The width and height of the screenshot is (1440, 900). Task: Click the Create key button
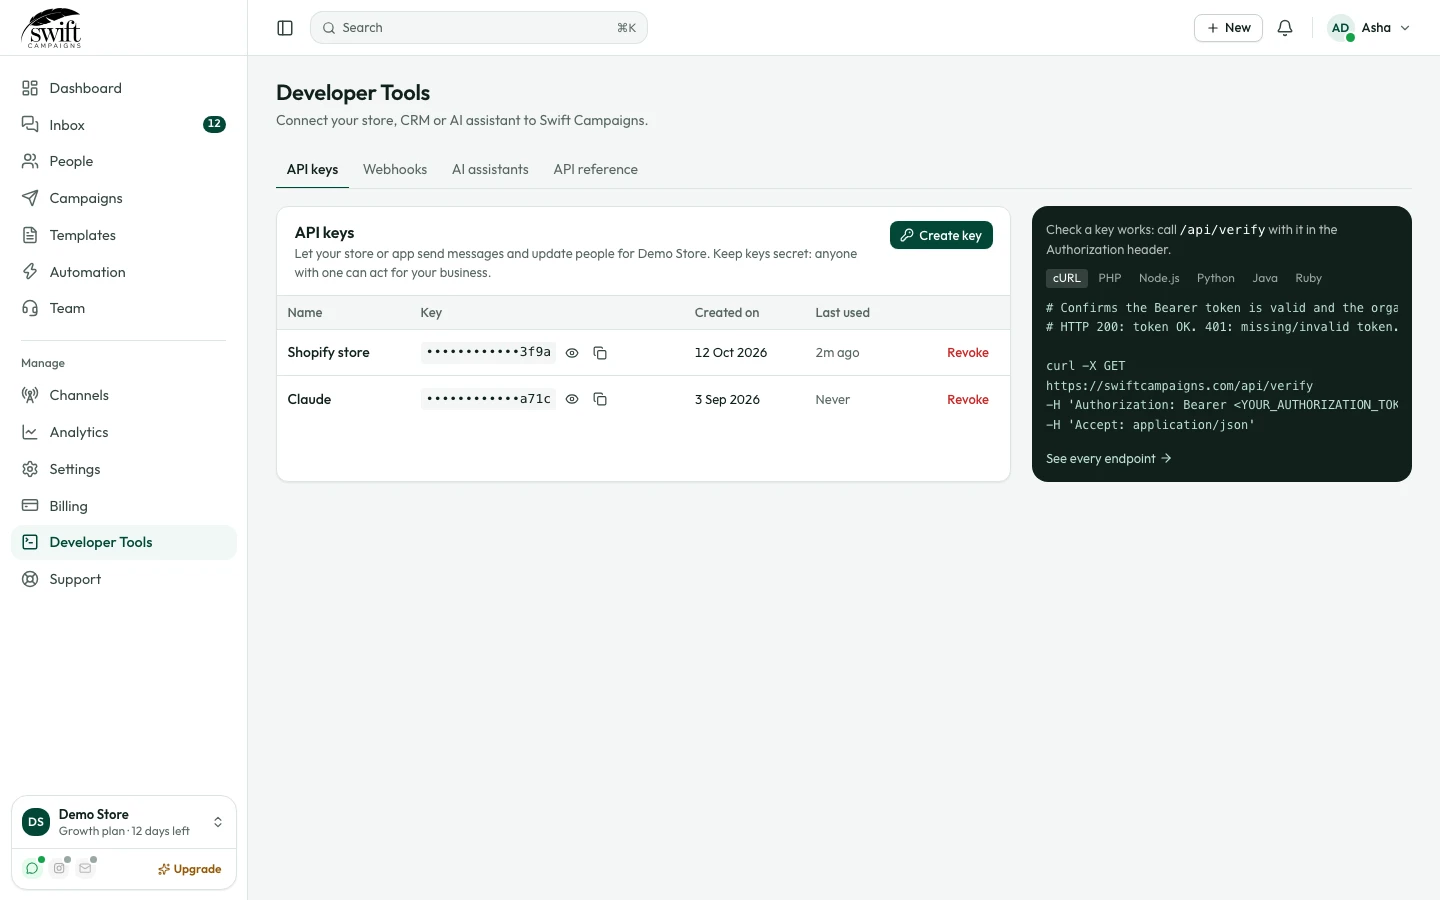(x=941, y=235)
